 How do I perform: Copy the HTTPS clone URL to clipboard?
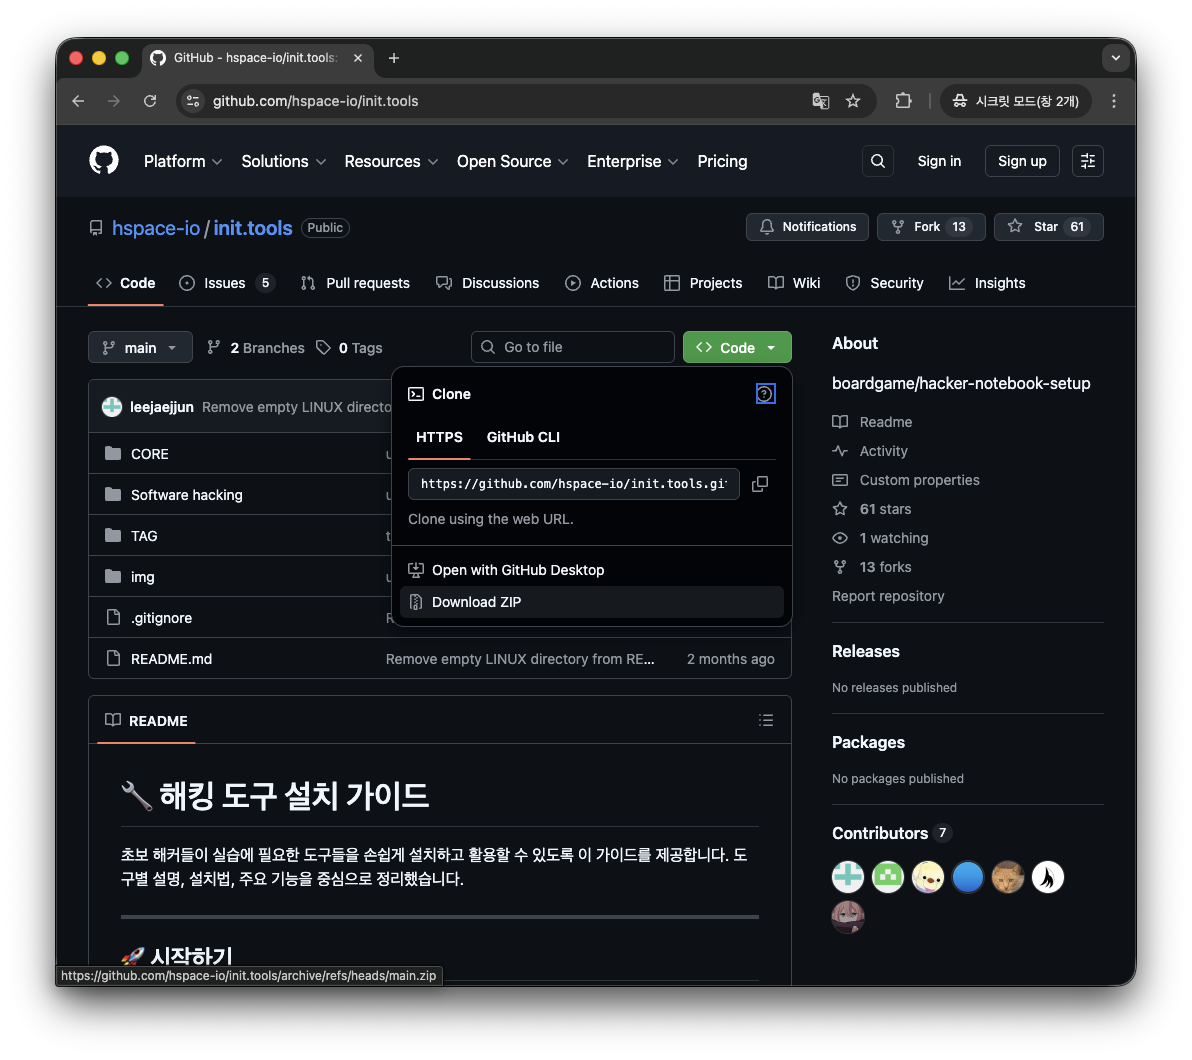point(760,484)
